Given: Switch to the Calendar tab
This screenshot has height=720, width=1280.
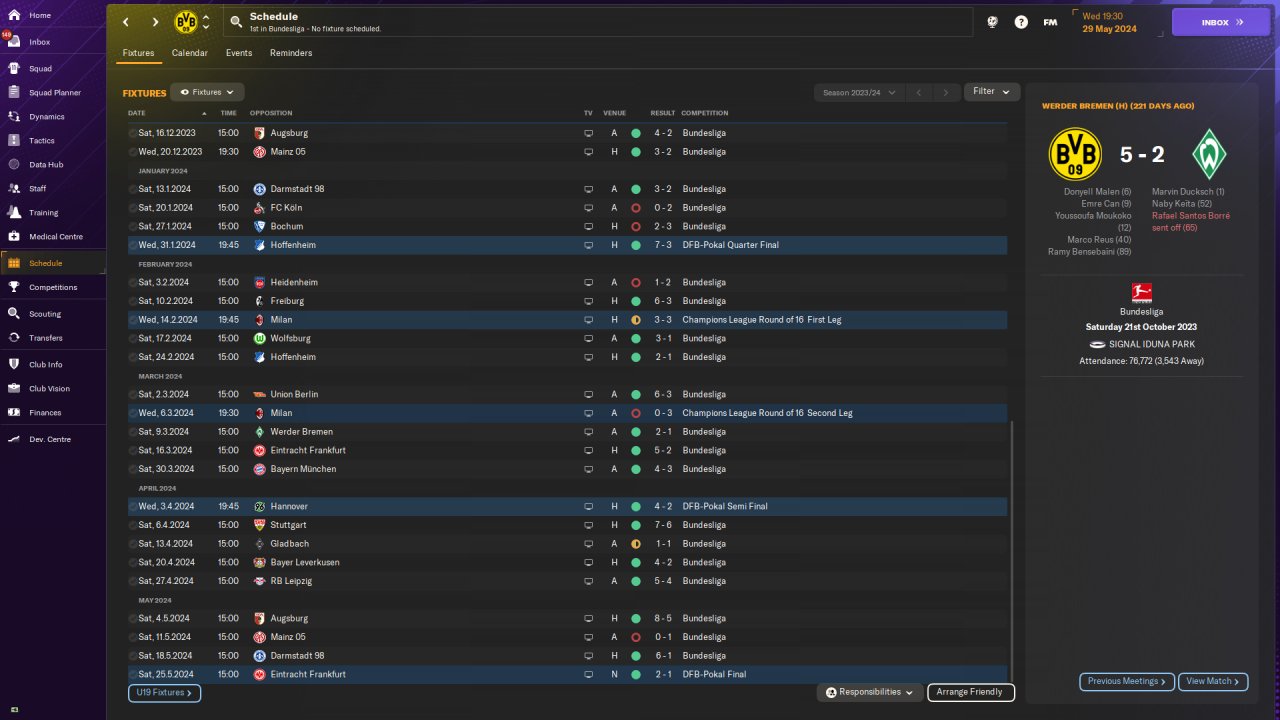Looking at the screenshot, I should click(190, 53).
